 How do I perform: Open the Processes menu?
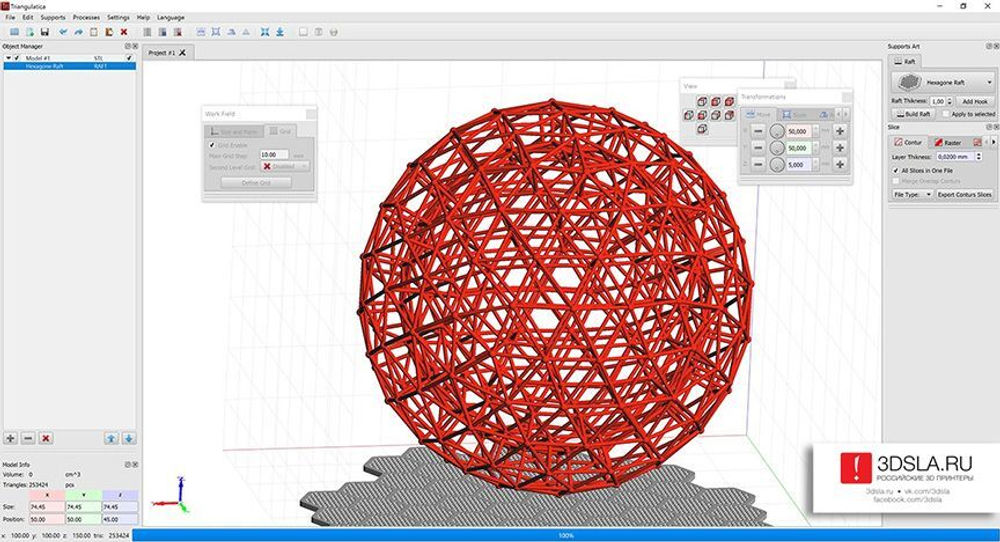click(x=86, y=17)
